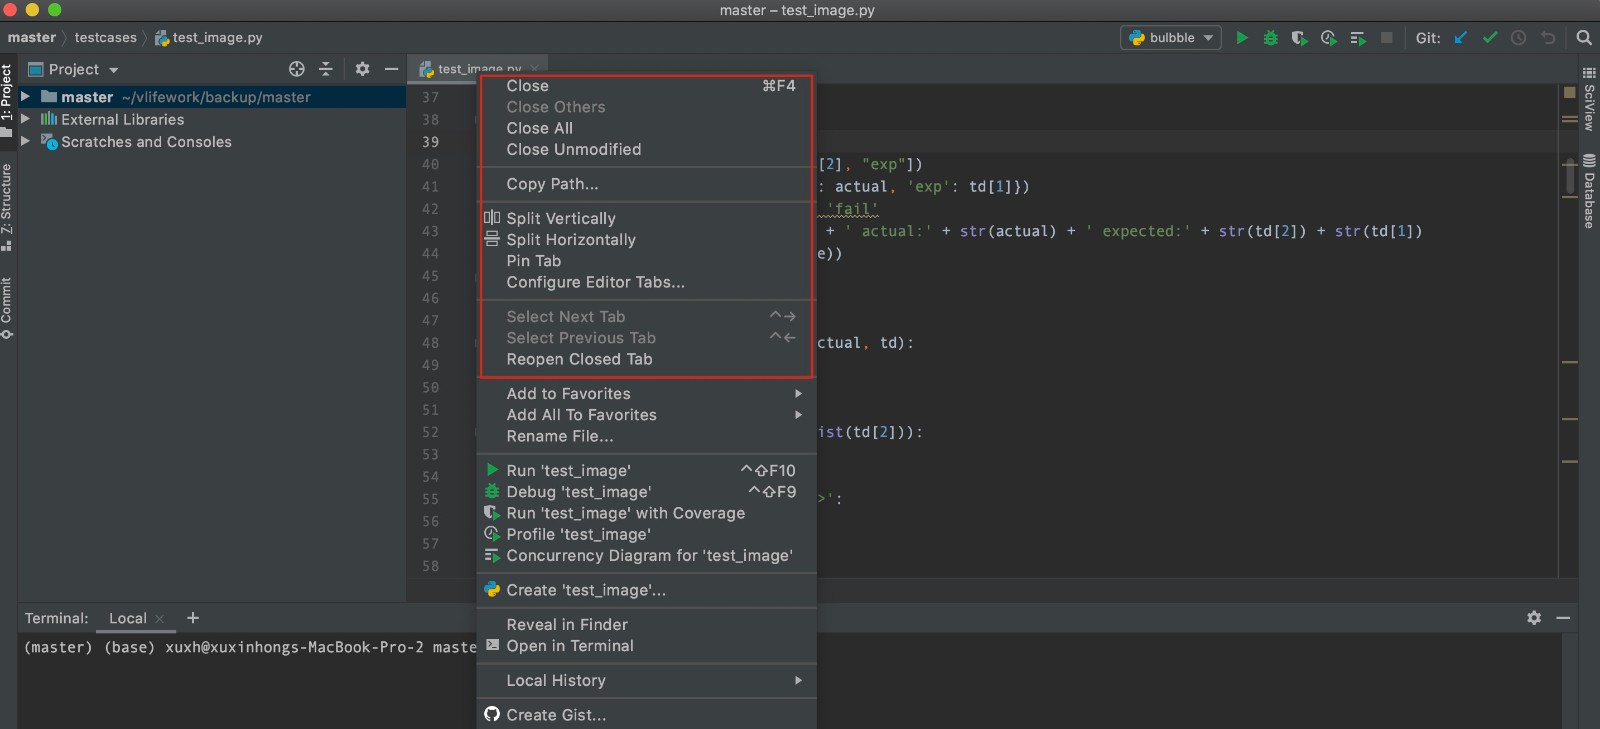1600x729 pixels.
Task: Minimize the Terminal panel
Action: tap(1563, 618)
